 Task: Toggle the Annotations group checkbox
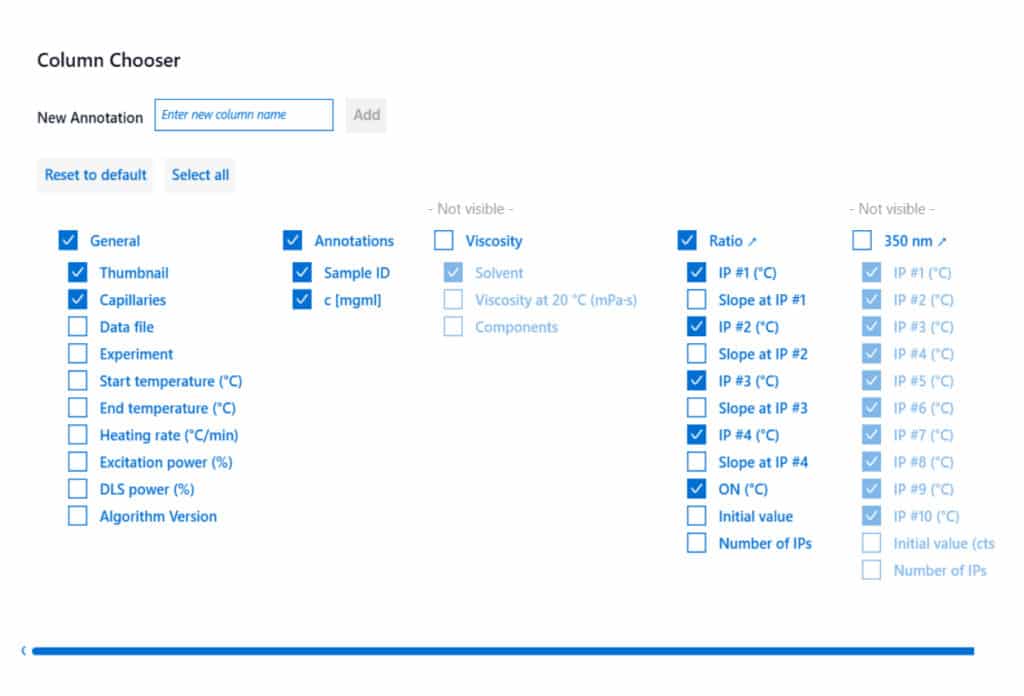point(293,240)
